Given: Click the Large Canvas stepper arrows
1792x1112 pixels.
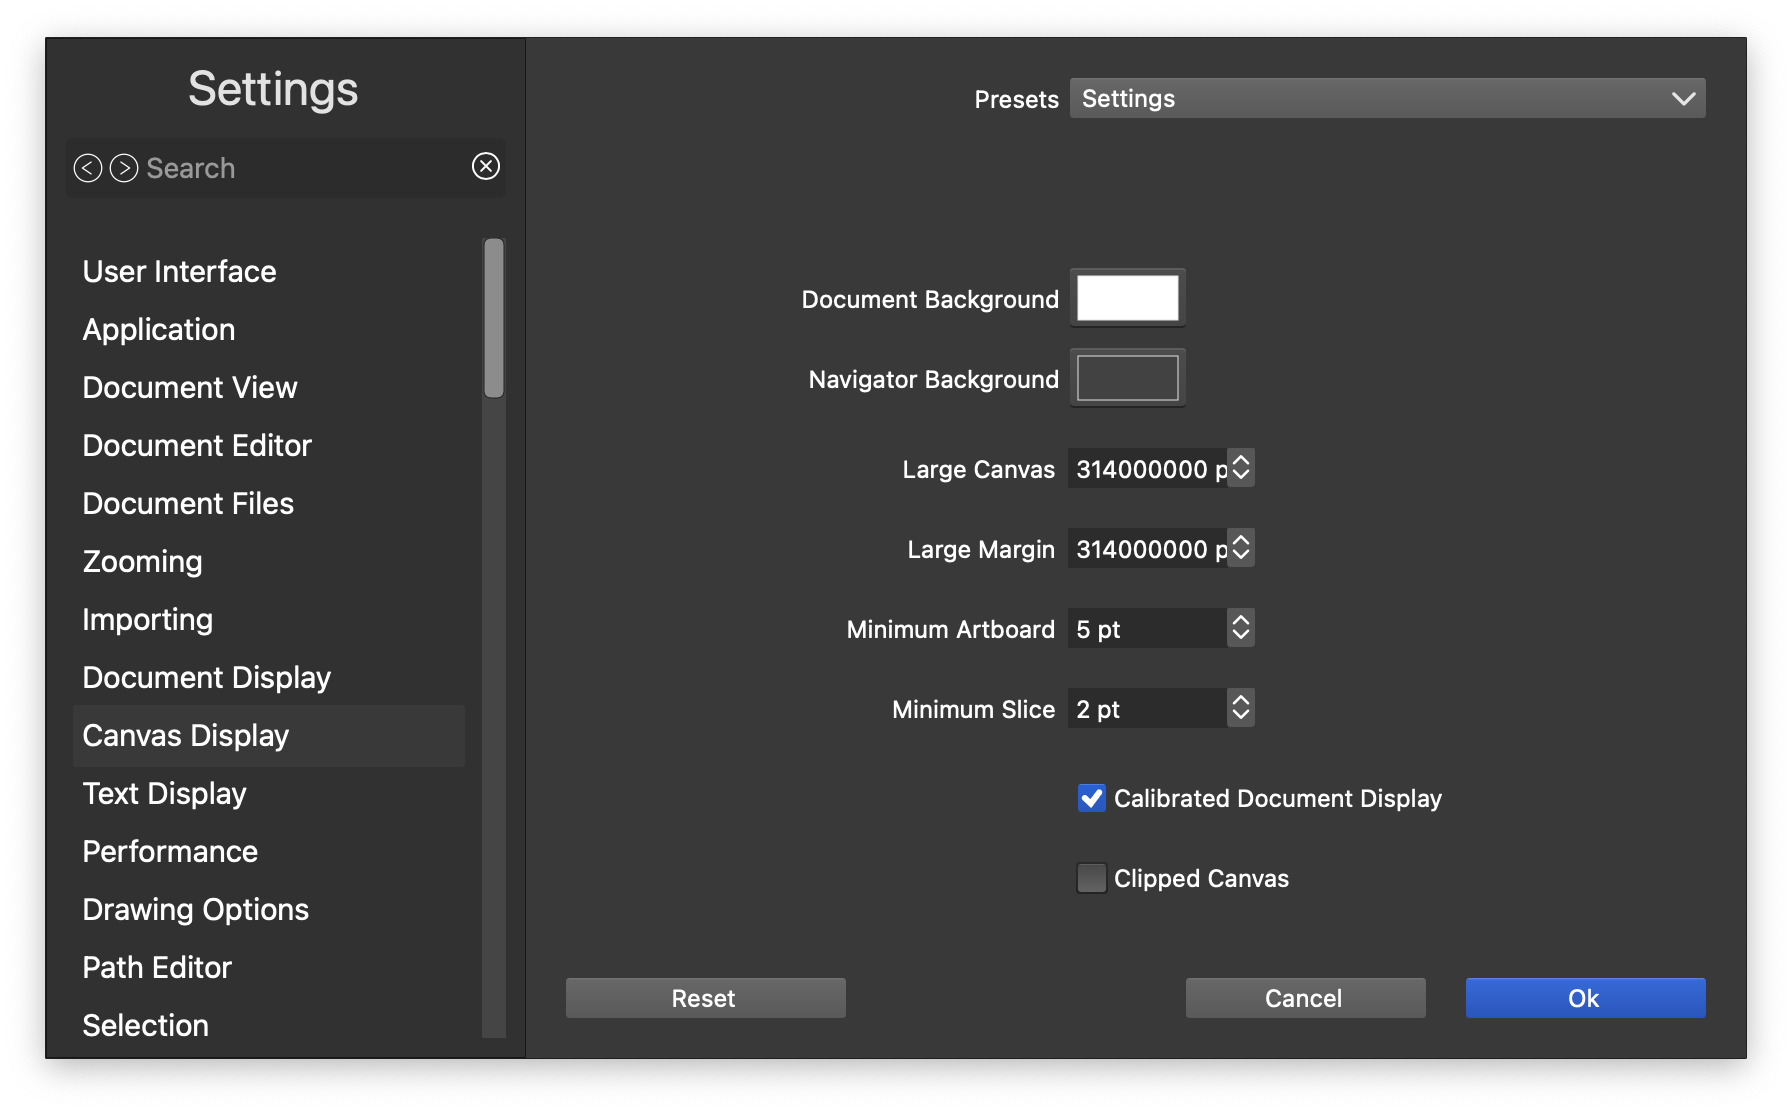Looking at the screenshot, I should [1241, 468].
